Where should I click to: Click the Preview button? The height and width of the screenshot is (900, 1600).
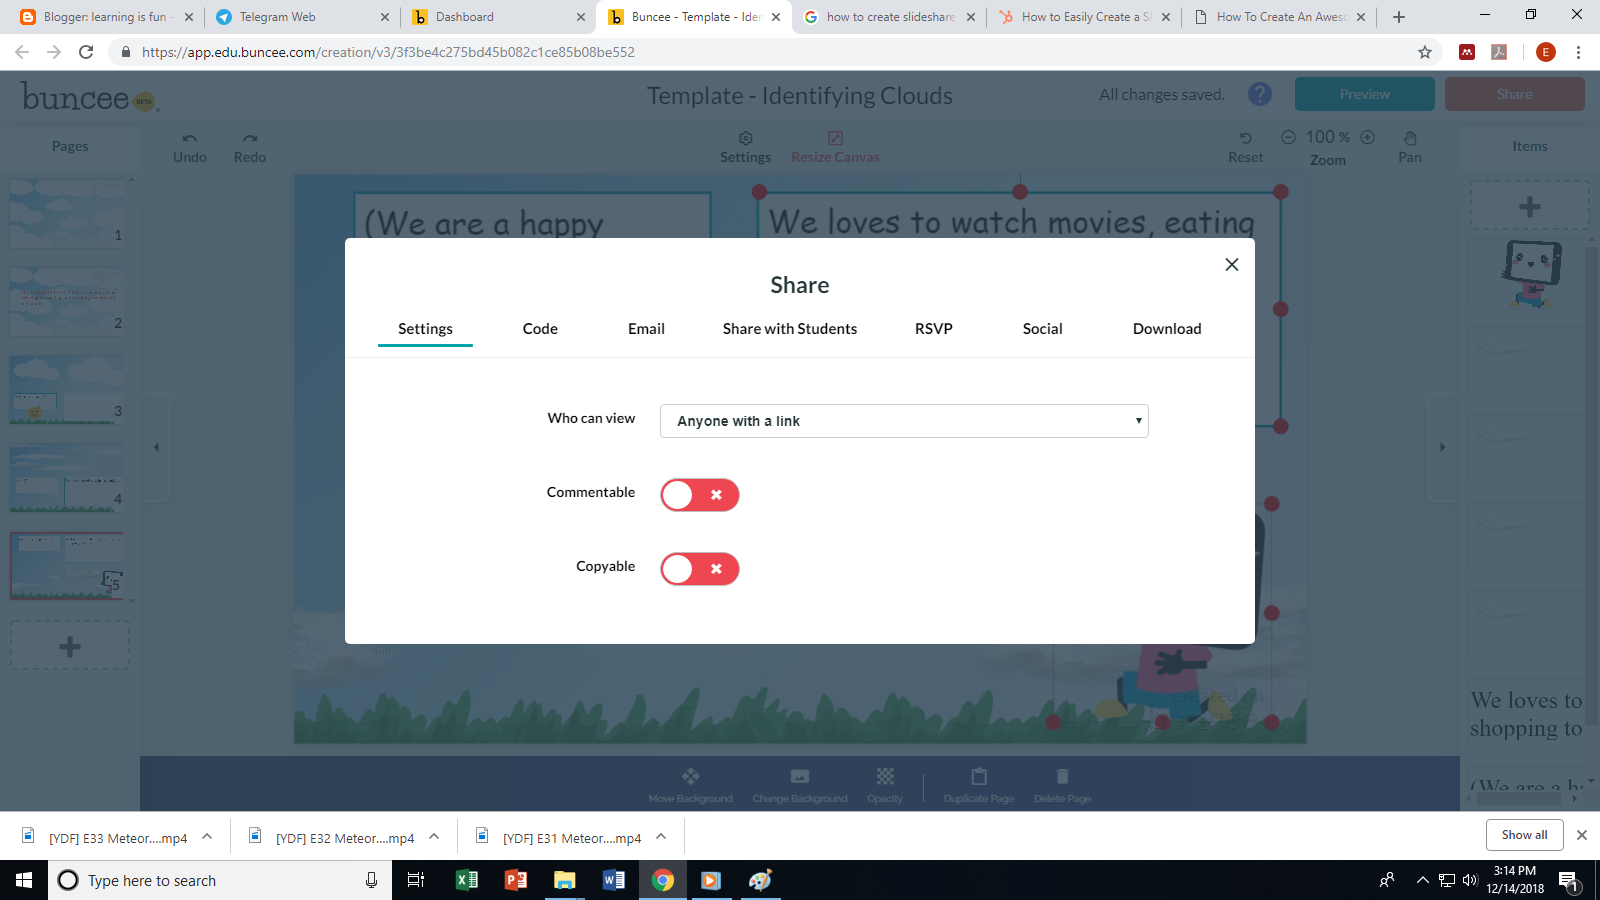point(1364,93)
